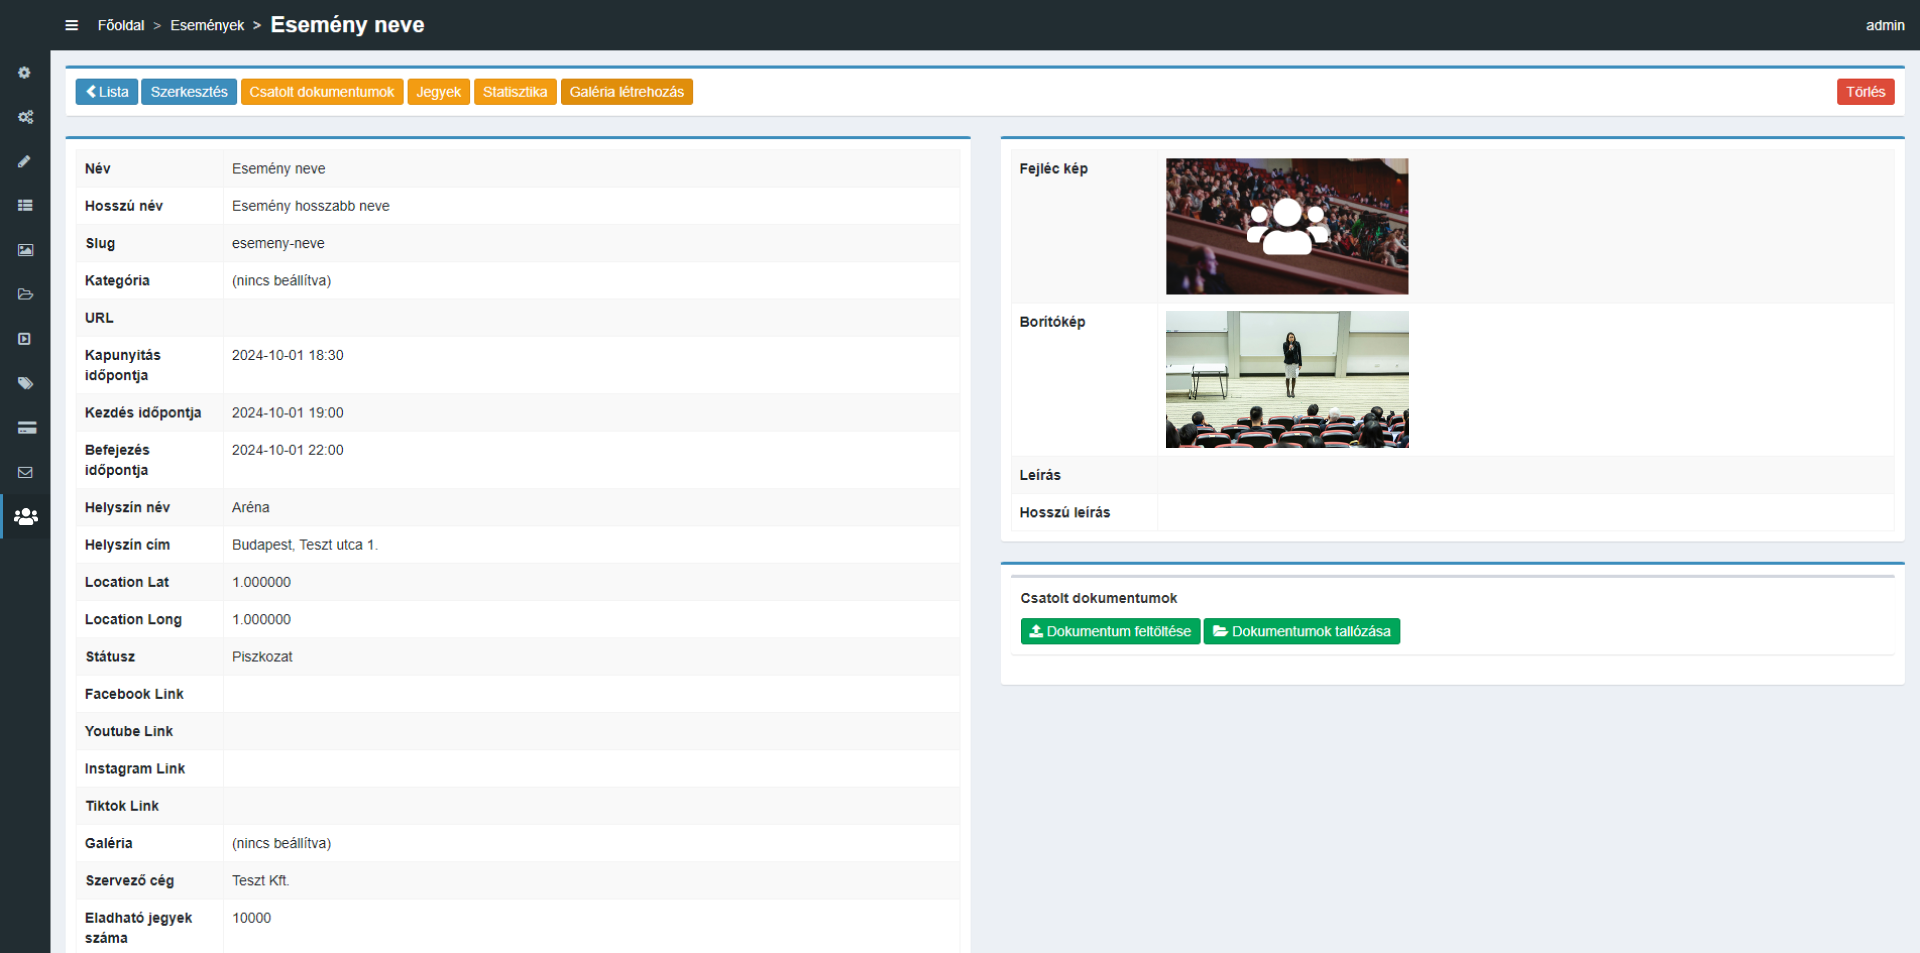Toggle the hamburger sidebar menu

(x=72, y=25)
